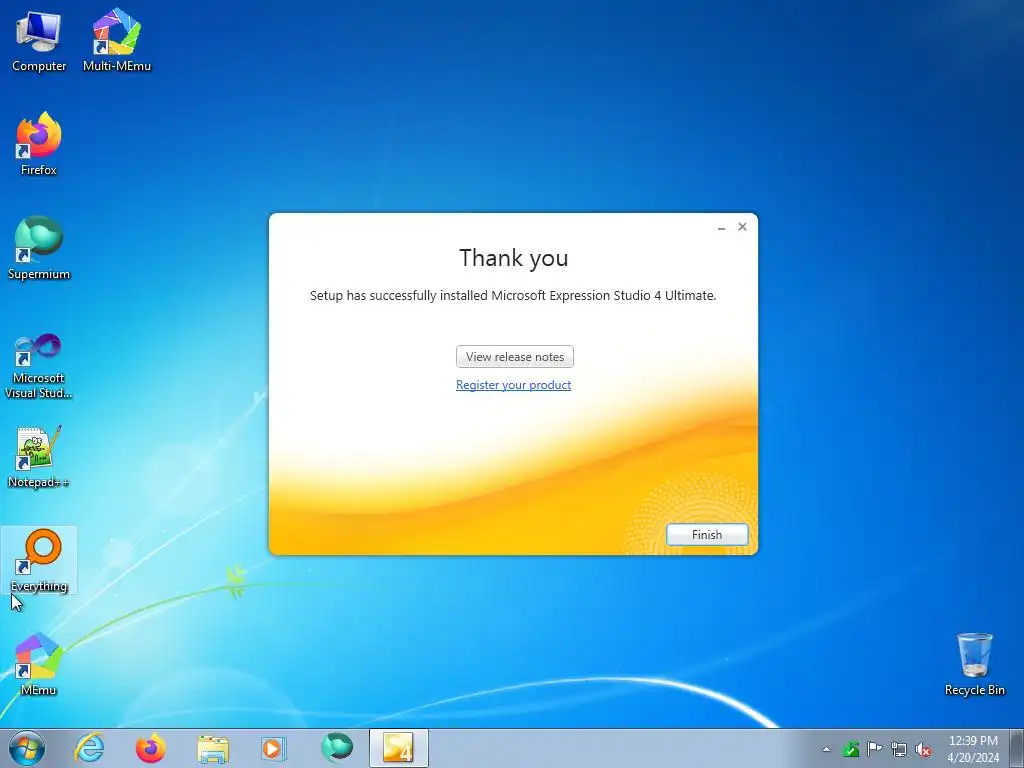Select the Recycle Bin icon
Viewport: 1024px width, 768px height.
pos(974,664)
